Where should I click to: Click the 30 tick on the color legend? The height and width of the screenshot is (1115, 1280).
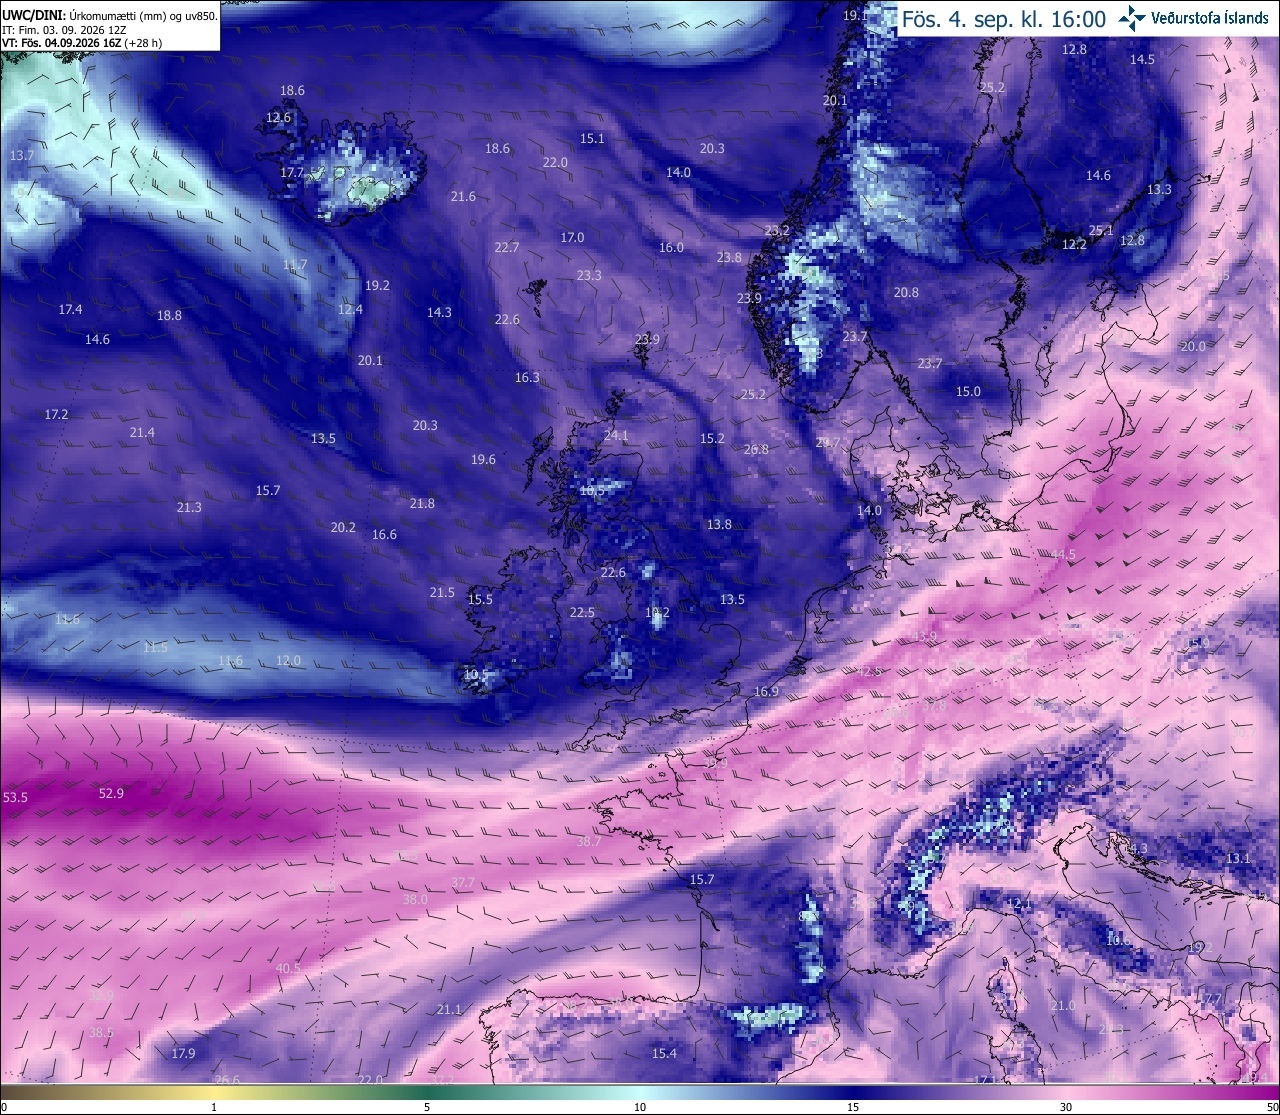pyautogui.click(x=1066, y=1107)
